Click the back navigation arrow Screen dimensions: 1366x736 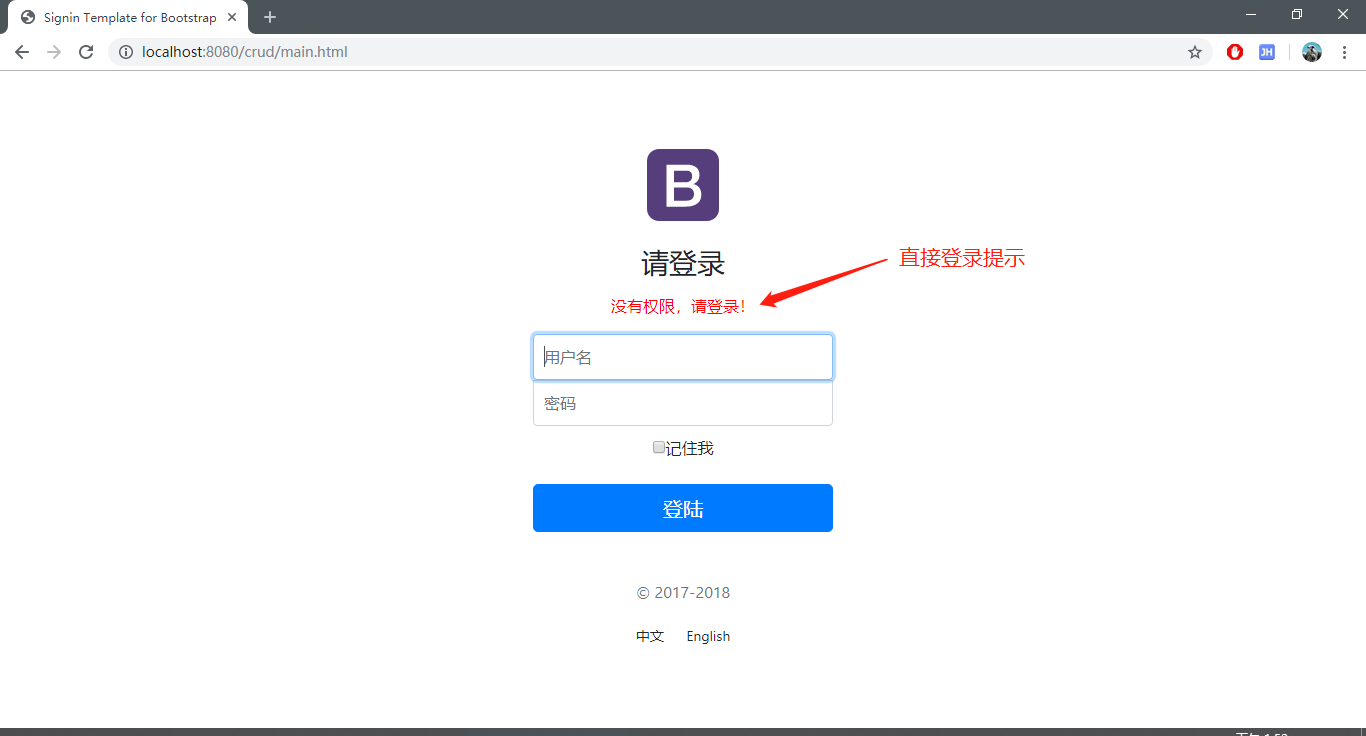point(21,52)
